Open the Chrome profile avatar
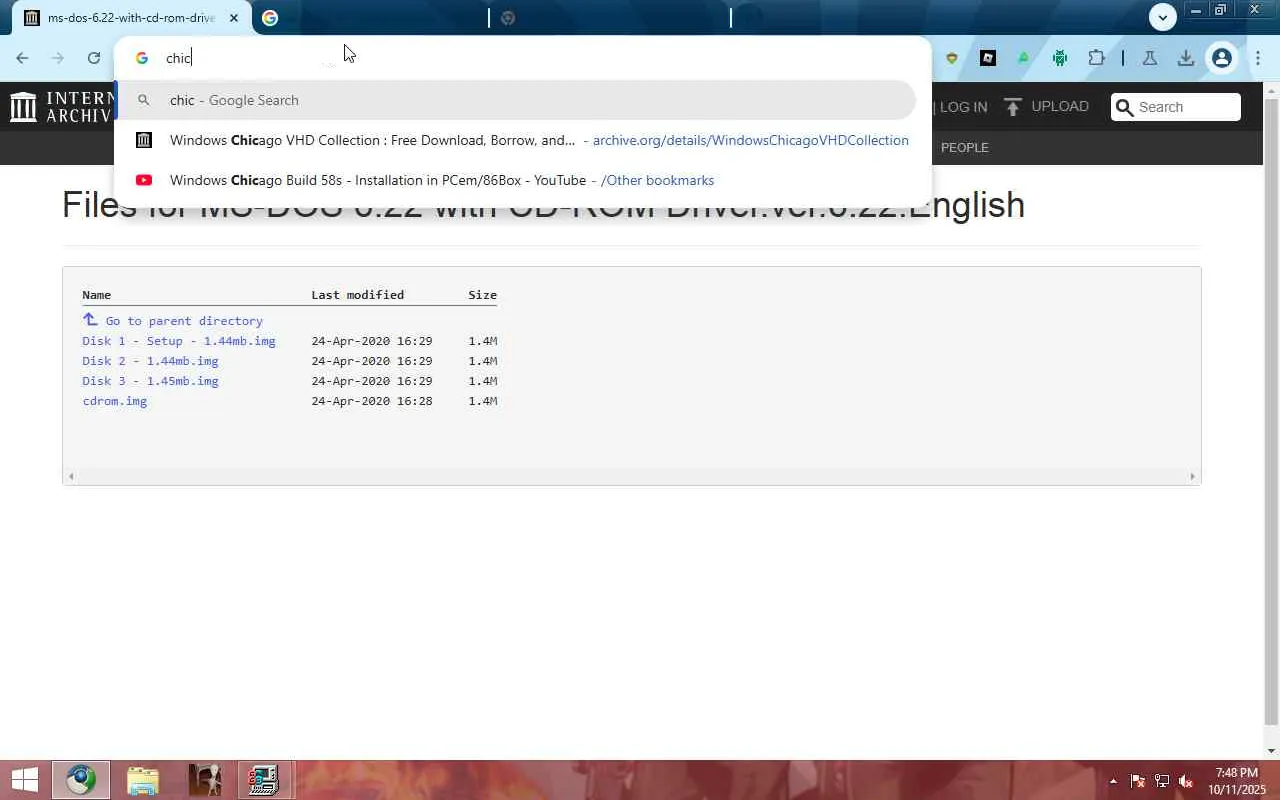This screenshot has height=800, width=1280. click(1222, 58)
